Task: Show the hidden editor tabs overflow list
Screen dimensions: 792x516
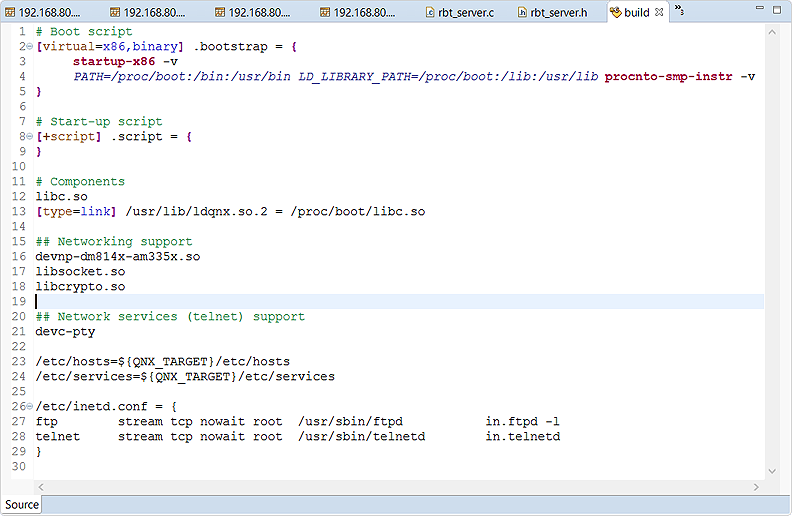Action: pos(678,10)
